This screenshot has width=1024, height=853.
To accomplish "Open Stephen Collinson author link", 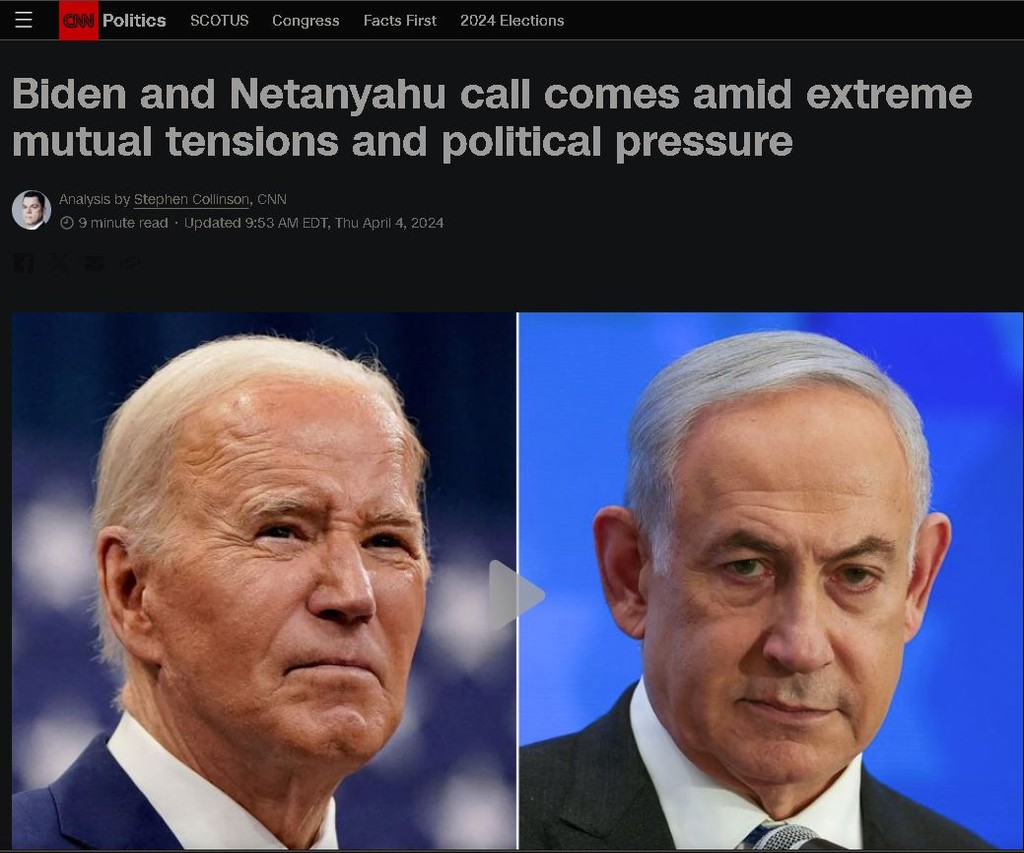I will tap(191, 199).
